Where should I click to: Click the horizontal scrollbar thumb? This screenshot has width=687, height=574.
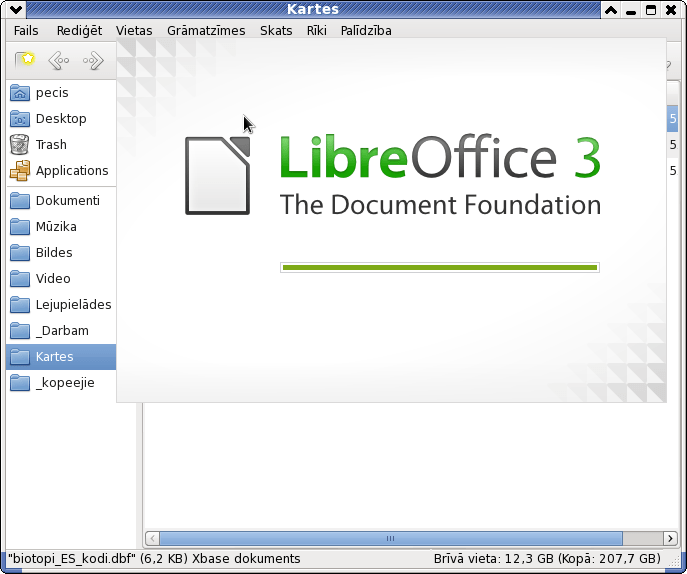[391, 538]
